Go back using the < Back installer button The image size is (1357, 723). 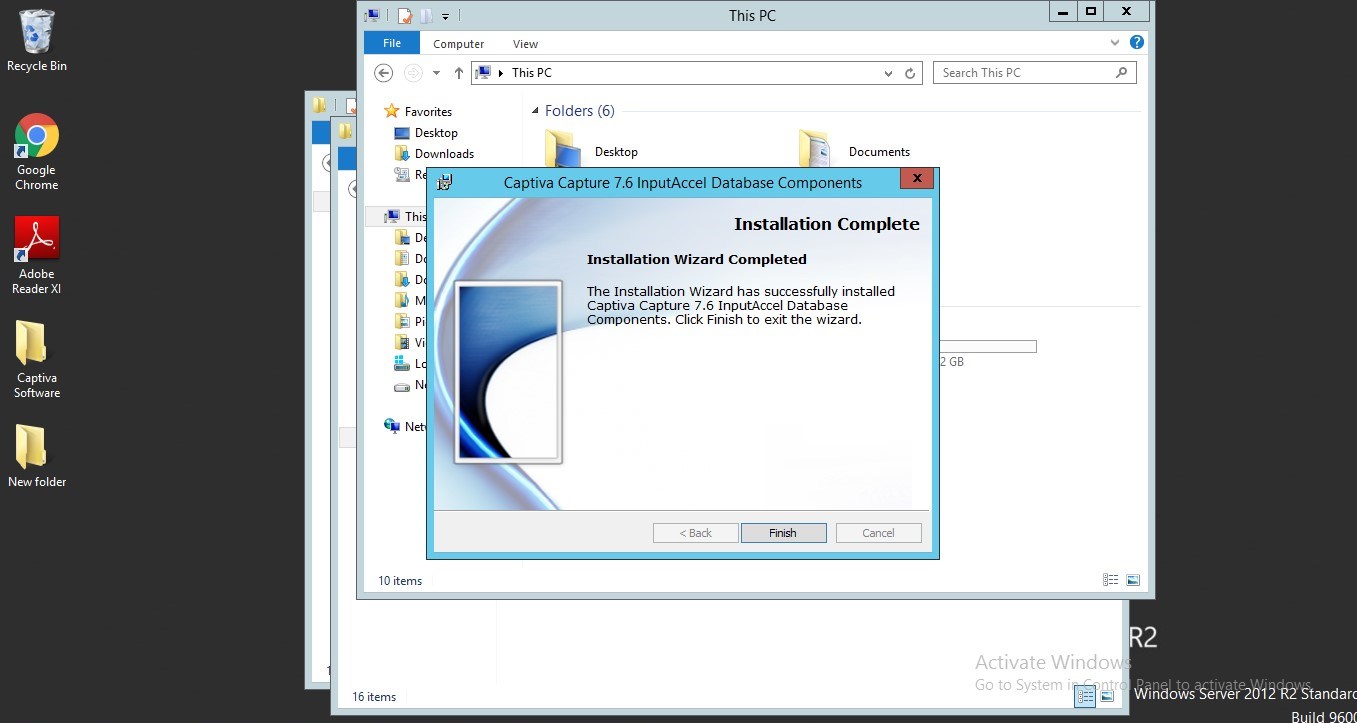coord(695,532)
